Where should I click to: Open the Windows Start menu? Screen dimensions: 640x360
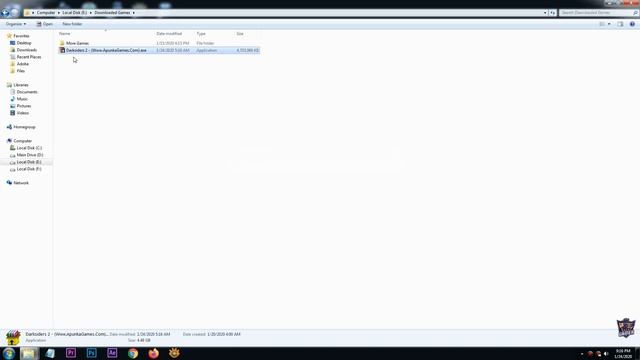9,353
